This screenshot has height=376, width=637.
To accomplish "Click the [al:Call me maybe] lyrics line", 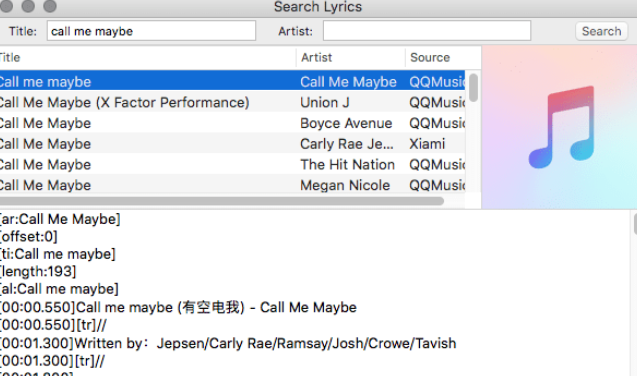I will (59, 289).
